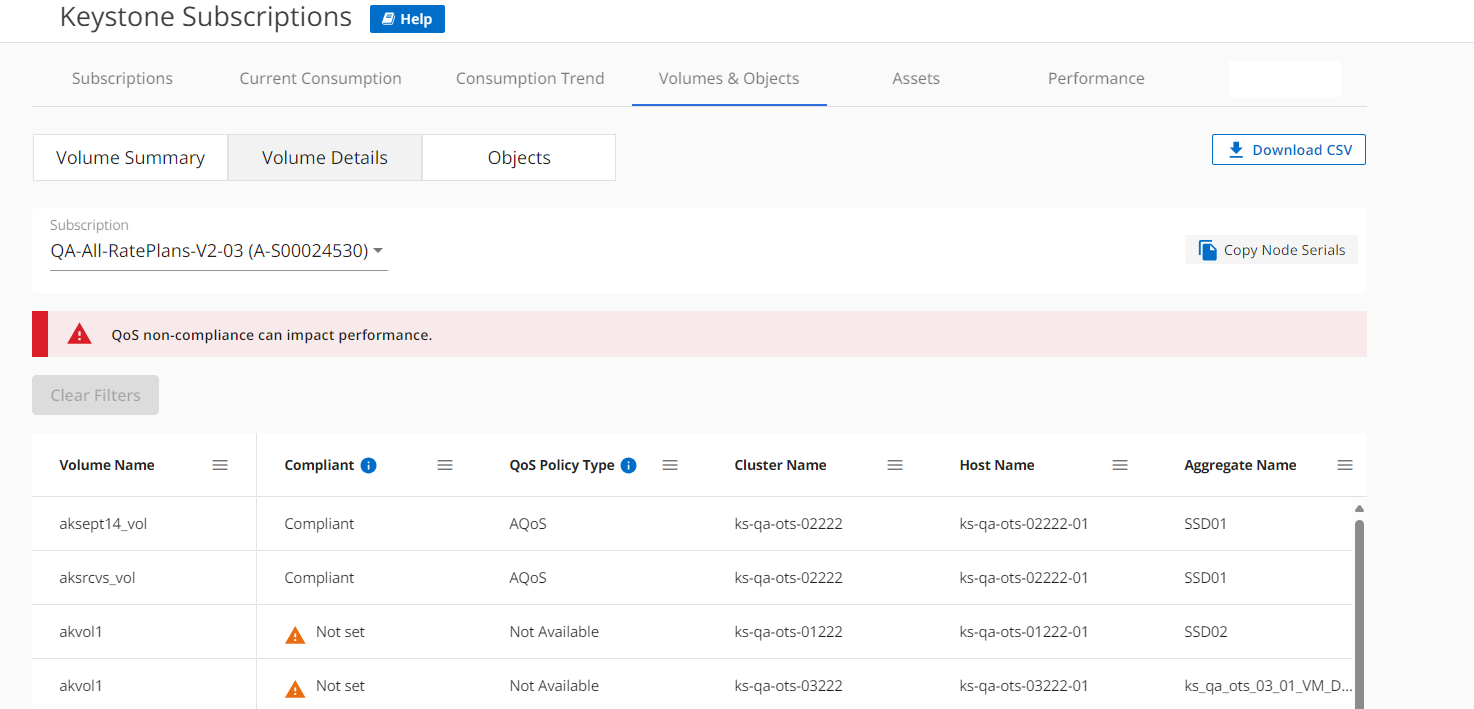Open the Compliant column filter menu icon
This screenshot has height=709, width=1474.
coord(445,465)
